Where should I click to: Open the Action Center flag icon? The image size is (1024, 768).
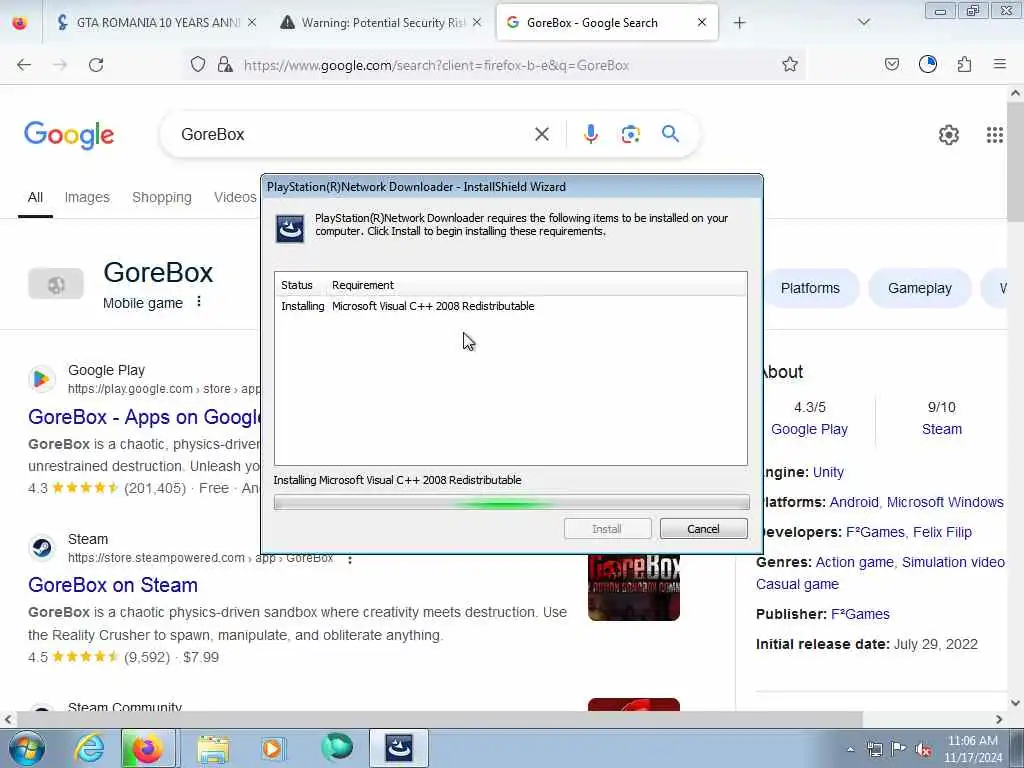click(x=898, y=749)
